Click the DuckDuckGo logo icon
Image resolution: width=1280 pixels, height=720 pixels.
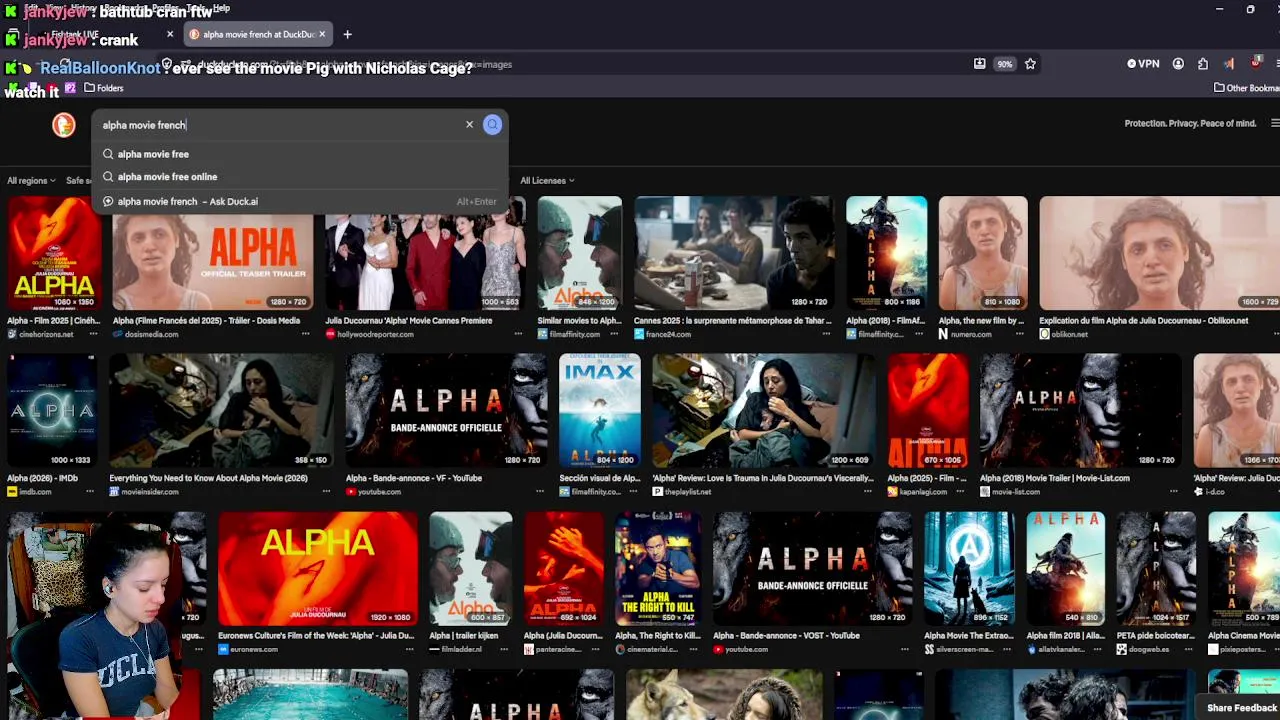pyautogui.click(x=64, y=125)
